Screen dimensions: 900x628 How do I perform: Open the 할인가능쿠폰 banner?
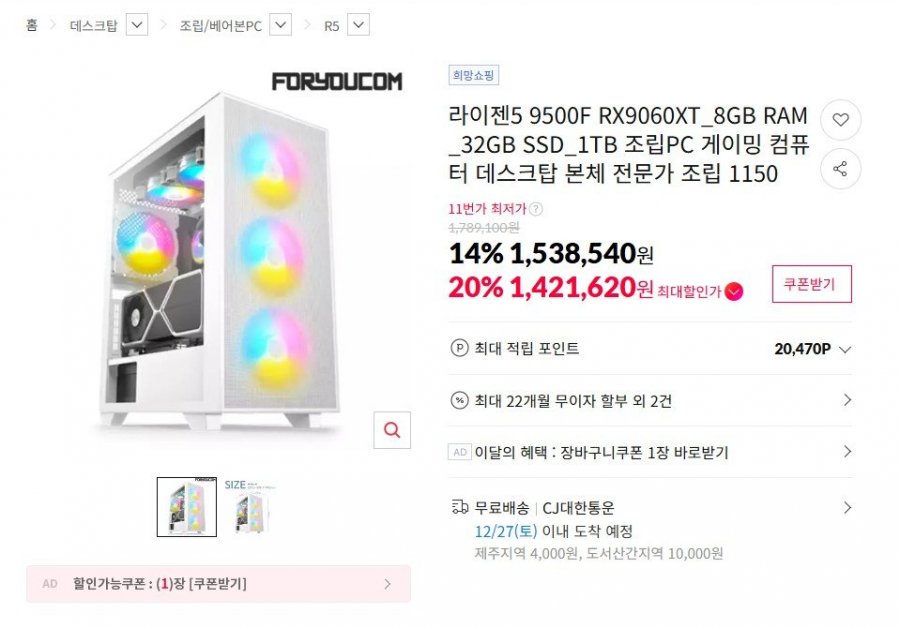[218, 584]
